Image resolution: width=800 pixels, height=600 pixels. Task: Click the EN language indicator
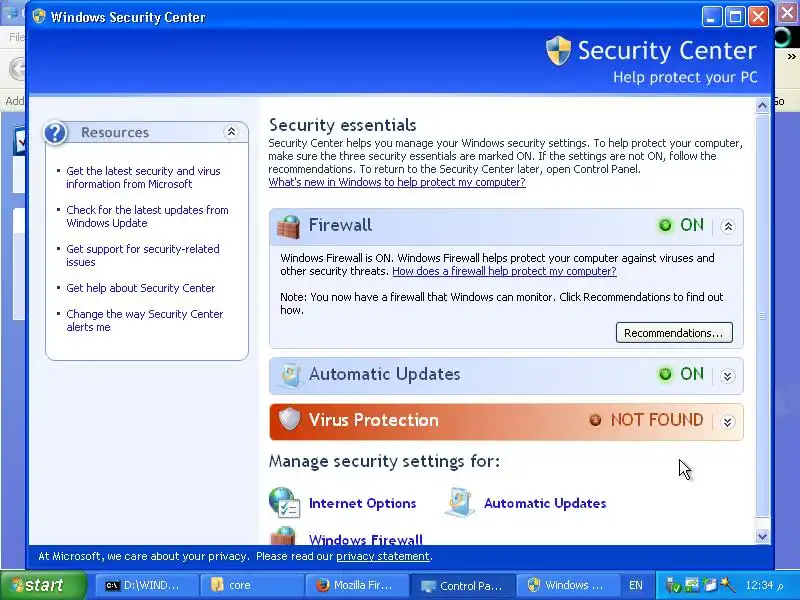click(x=636, y=585)
